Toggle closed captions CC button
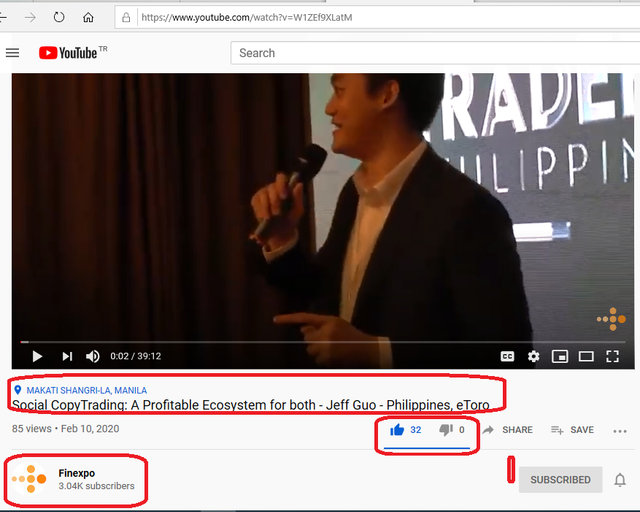Screen dimensions: 640x512 tap(507, 356)
